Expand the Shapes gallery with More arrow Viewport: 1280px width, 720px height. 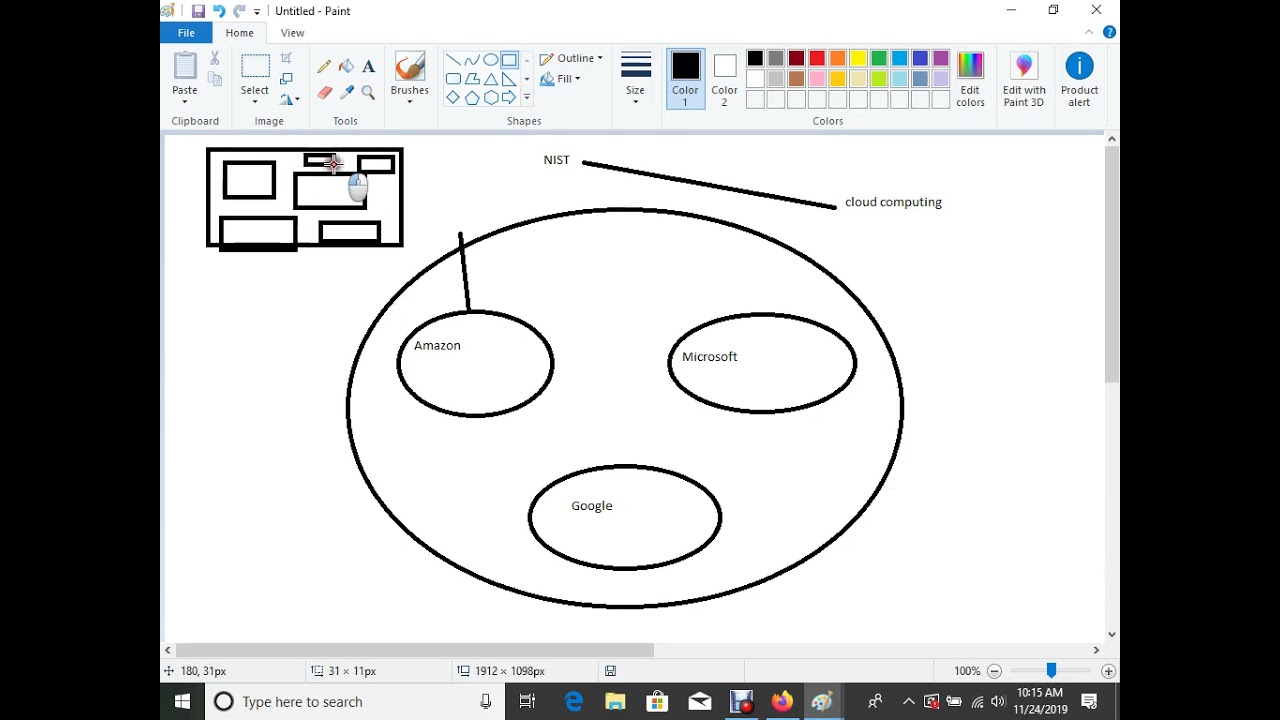pyautogui.click(x=527, y=98)
